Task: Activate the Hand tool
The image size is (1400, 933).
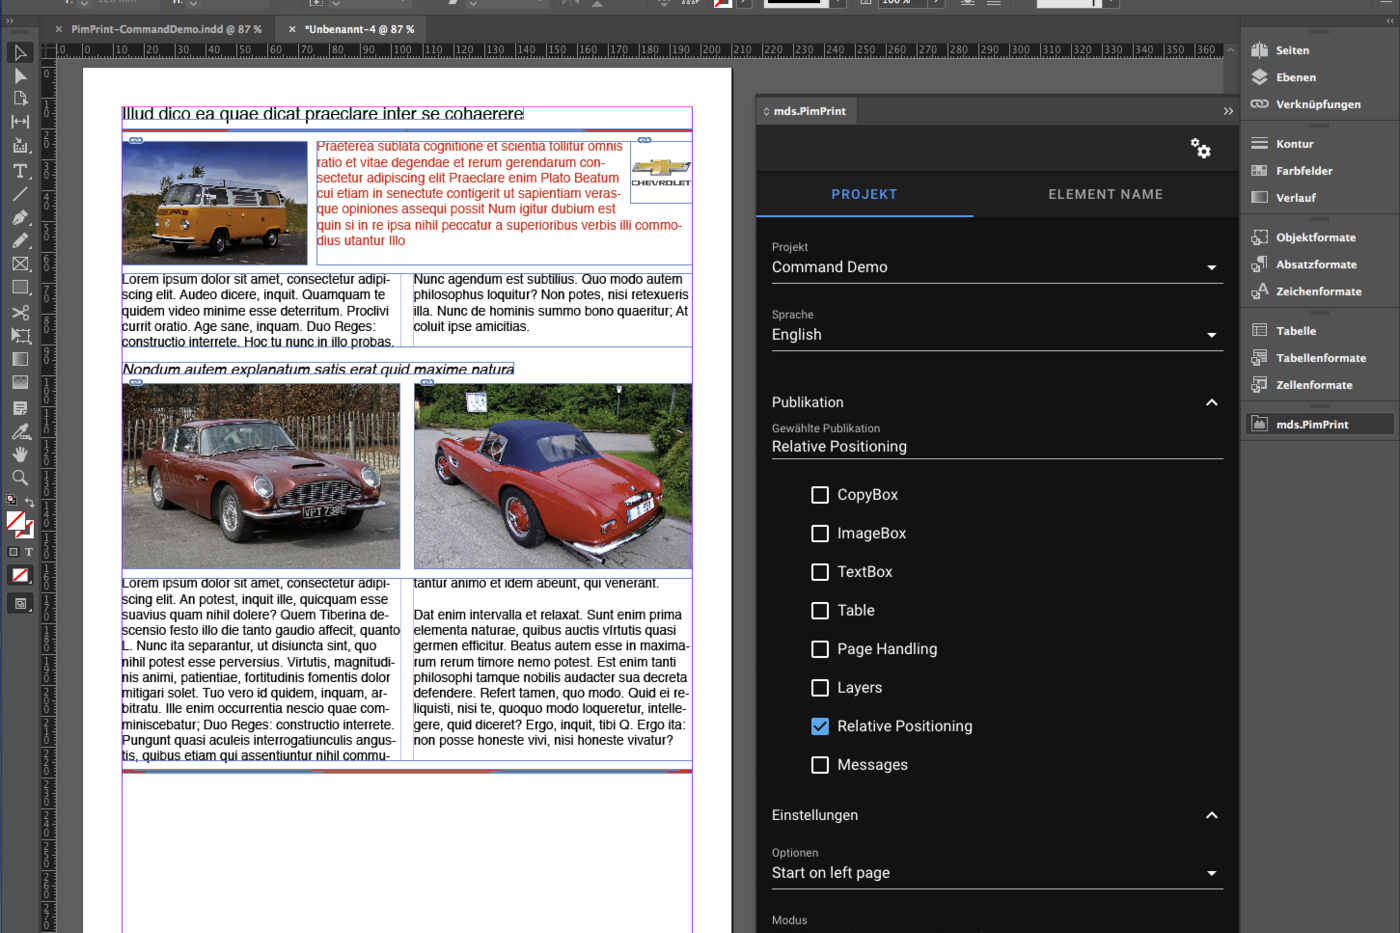Action: pyautogui.click(x=20, y=454)
